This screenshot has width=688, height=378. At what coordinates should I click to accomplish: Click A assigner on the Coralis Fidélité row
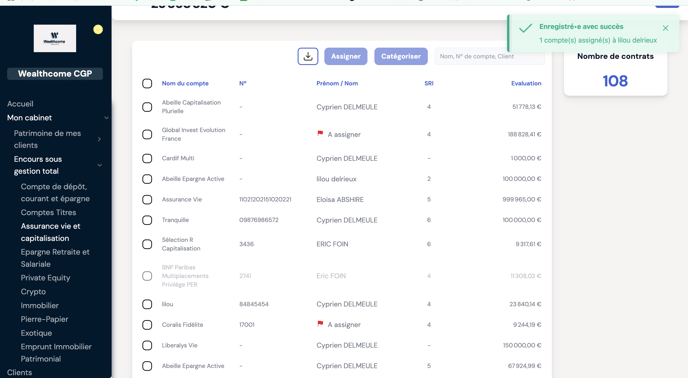pyautogui.click(x=344, y=325)
